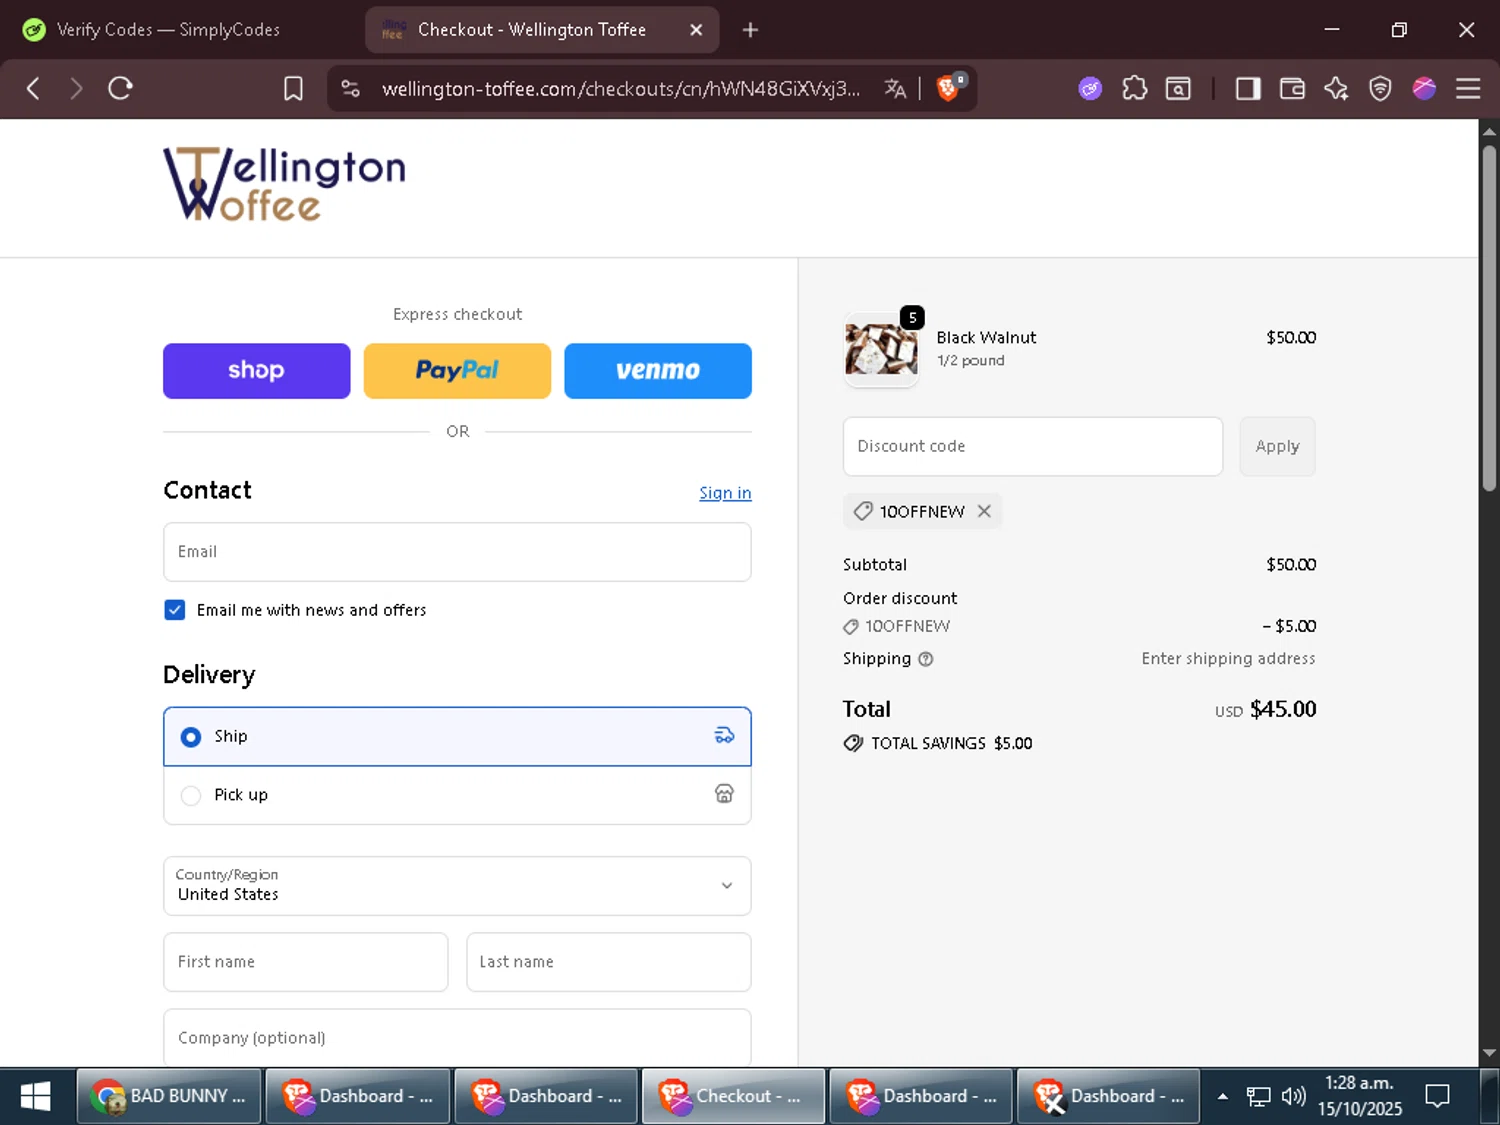1500x1125 pixels.
Task: Open the volume icon in system tray
Action: 1293,1096
